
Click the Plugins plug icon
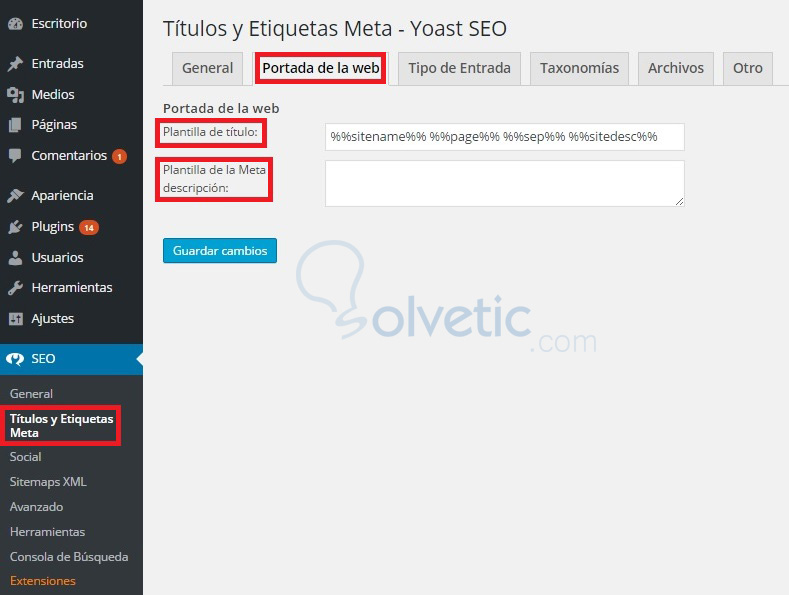(x=16, y=227)
